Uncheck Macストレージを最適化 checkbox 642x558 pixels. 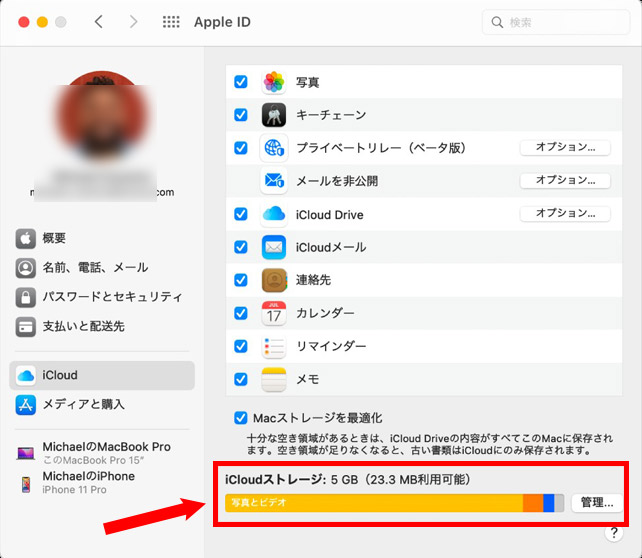click(241, 418)
